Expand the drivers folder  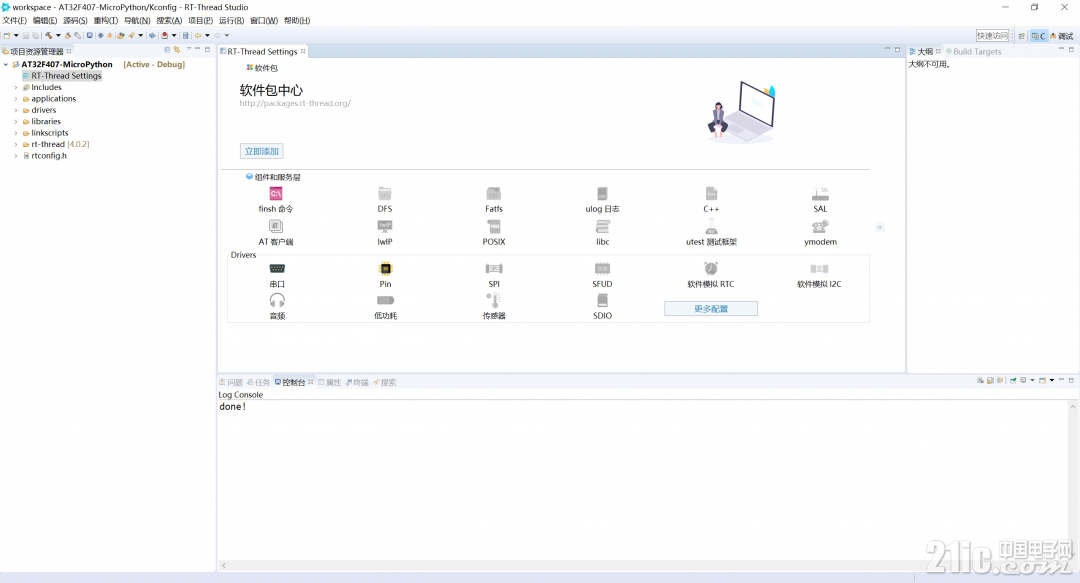point(16,110)
